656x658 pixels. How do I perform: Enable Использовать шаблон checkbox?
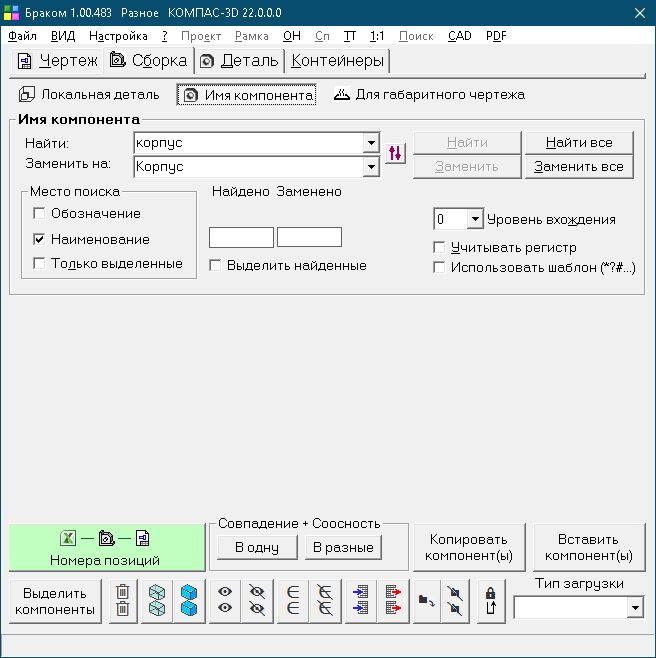pos(439,267)
